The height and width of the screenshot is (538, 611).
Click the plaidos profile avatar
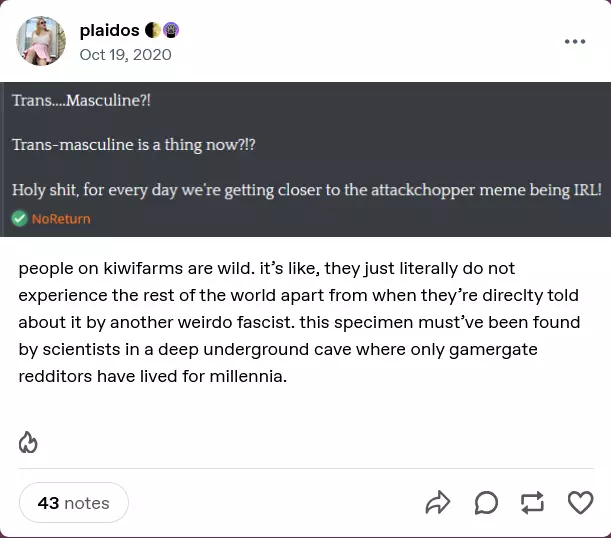click(x=43, y=42)
